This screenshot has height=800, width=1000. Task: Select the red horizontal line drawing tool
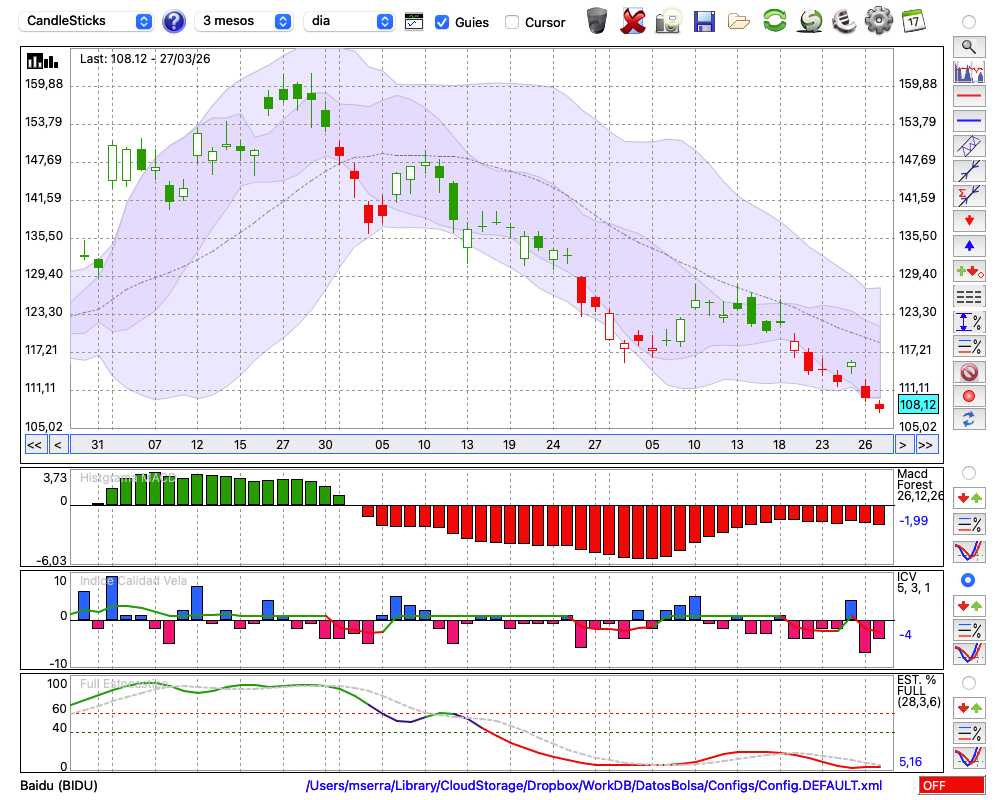968,97
